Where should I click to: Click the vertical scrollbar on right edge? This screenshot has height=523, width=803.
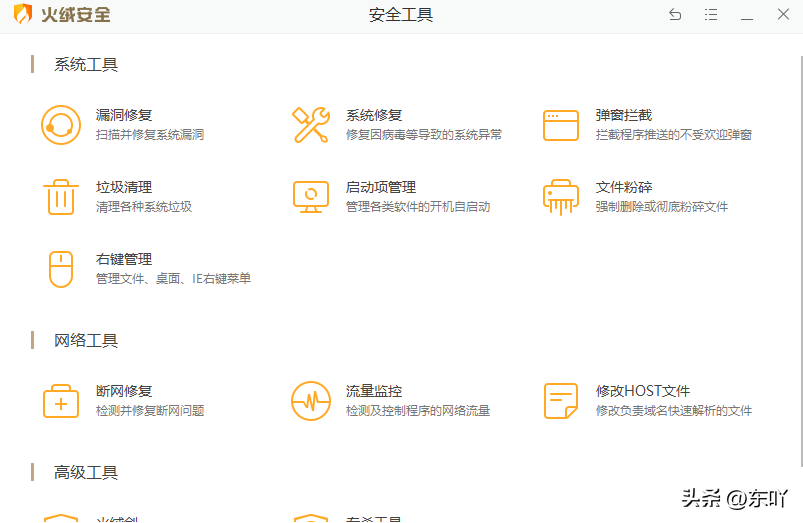click(800, 261)
